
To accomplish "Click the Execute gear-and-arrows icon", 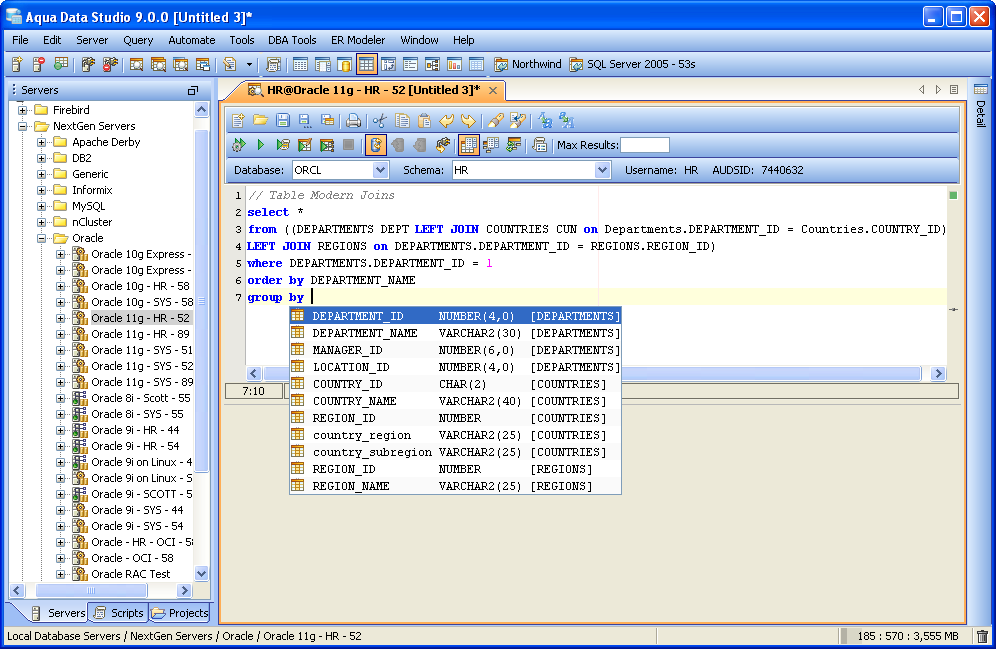I will 239,145.
